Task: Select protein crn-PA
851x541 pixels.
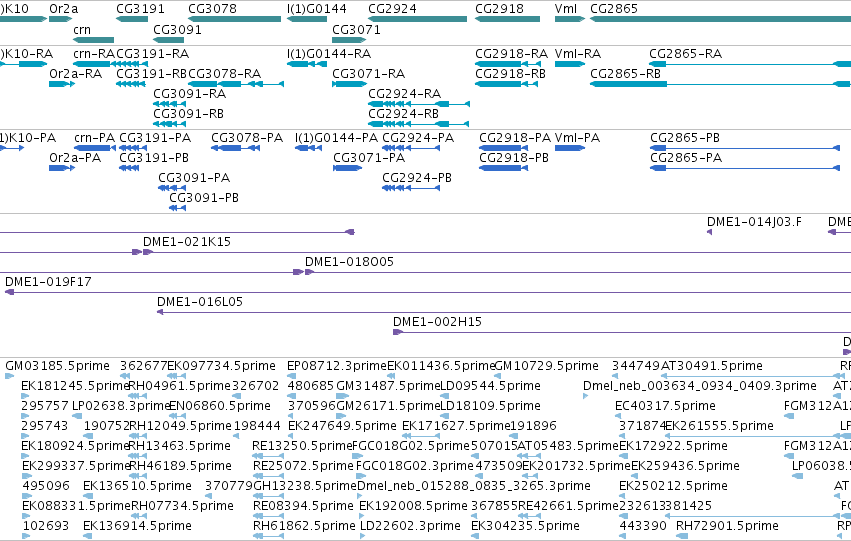Action: pos(94,138)
